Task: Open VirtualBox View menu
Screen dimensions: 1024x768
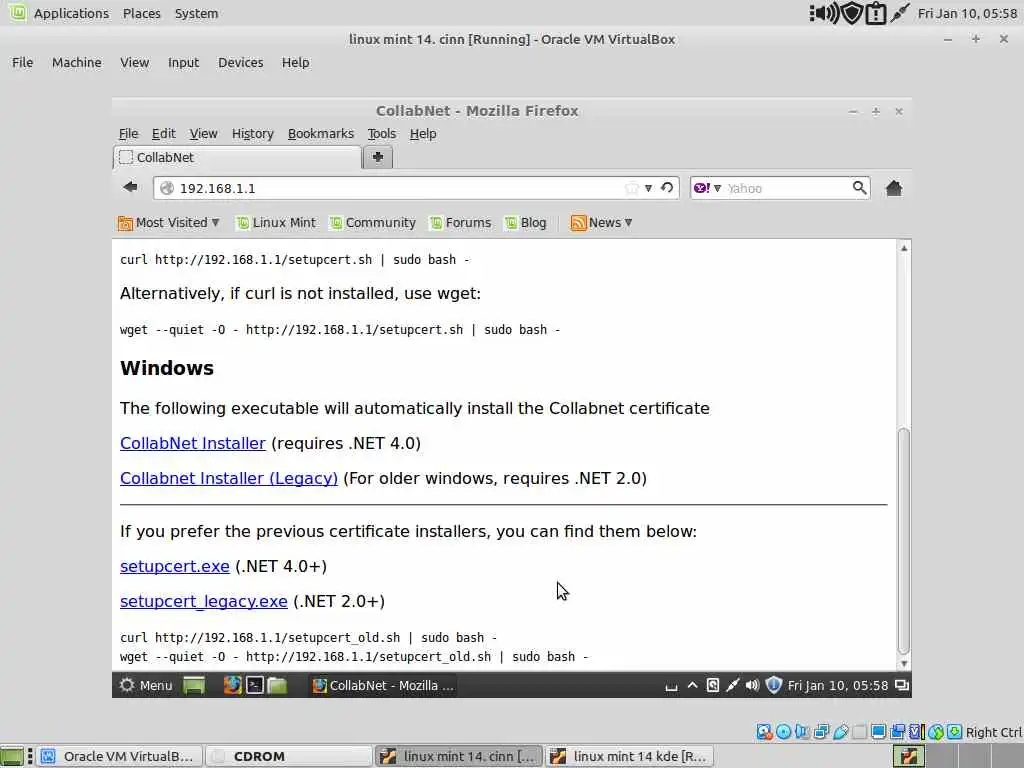Action: [x=134, y=63]
